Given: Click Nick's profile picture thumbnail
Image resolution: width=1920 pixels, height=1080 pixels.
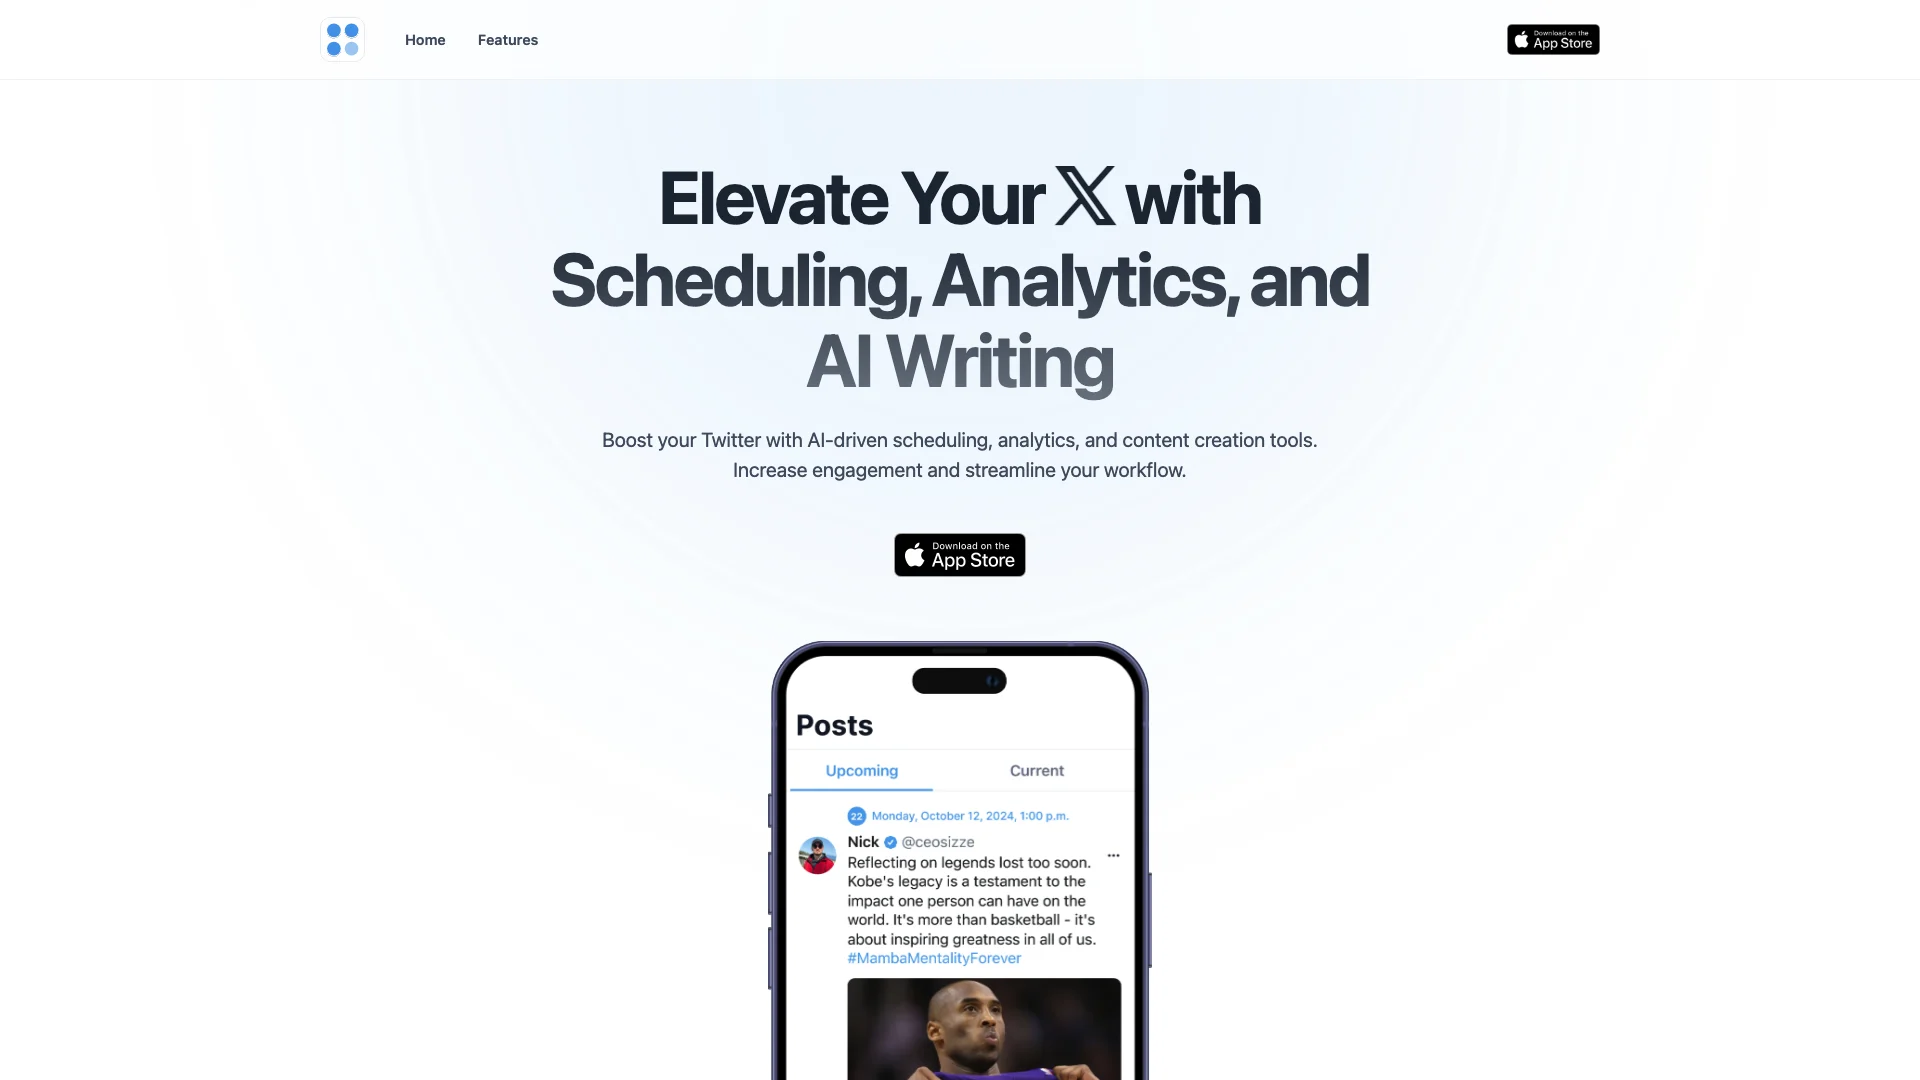Looking at the screenshot, I should pyautogui.click(x=816, y=856).
